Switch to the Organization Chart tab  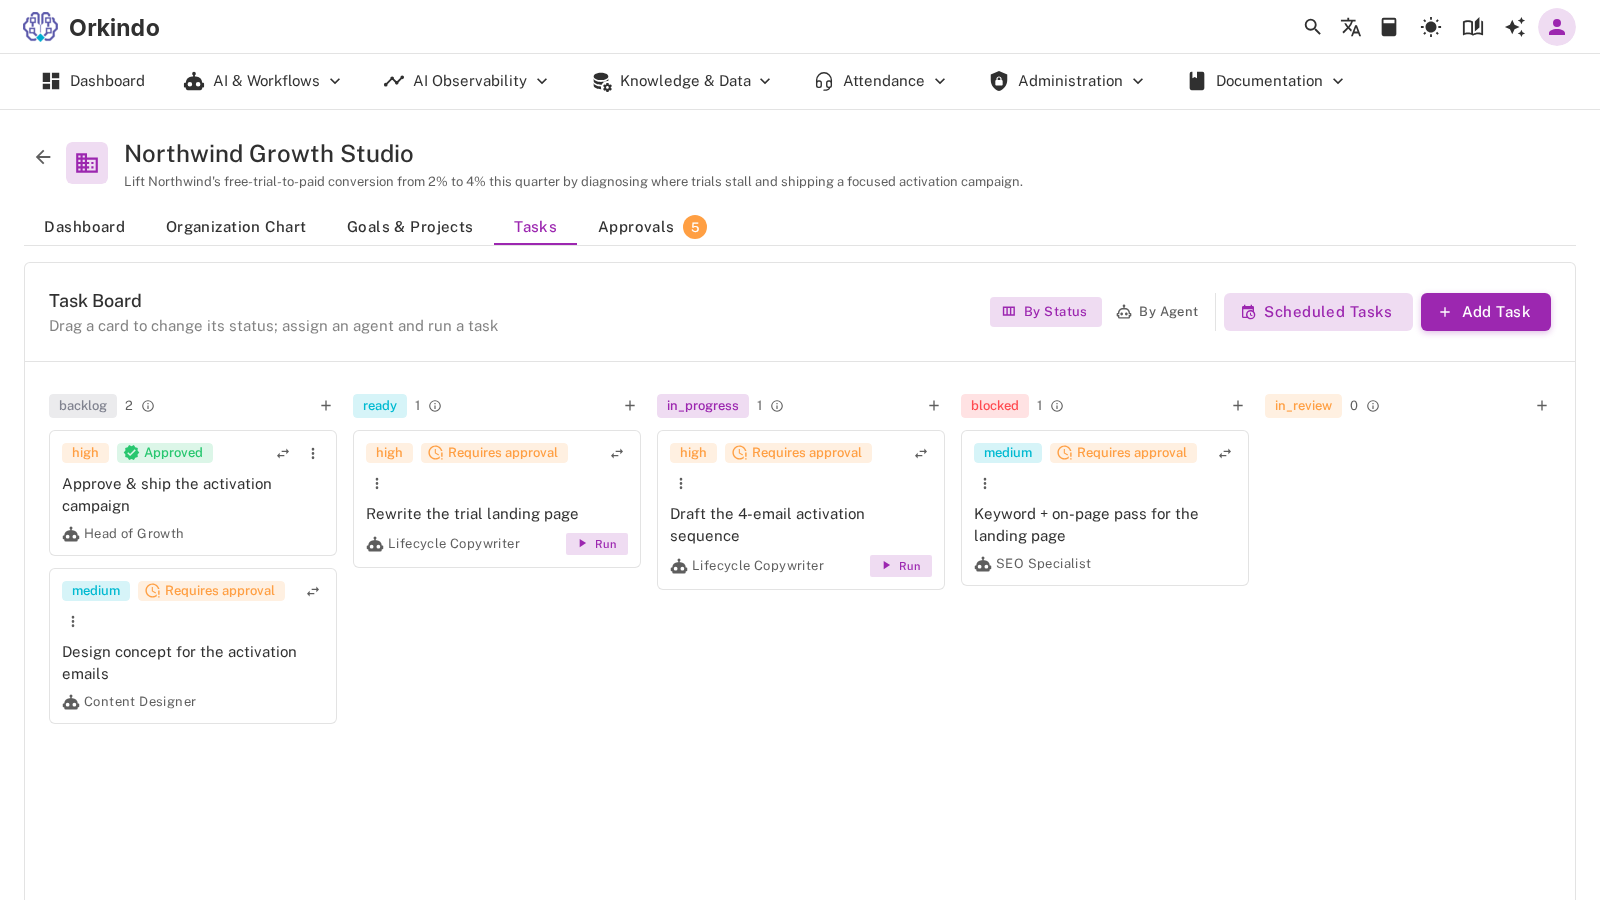(x=236, y=227)
